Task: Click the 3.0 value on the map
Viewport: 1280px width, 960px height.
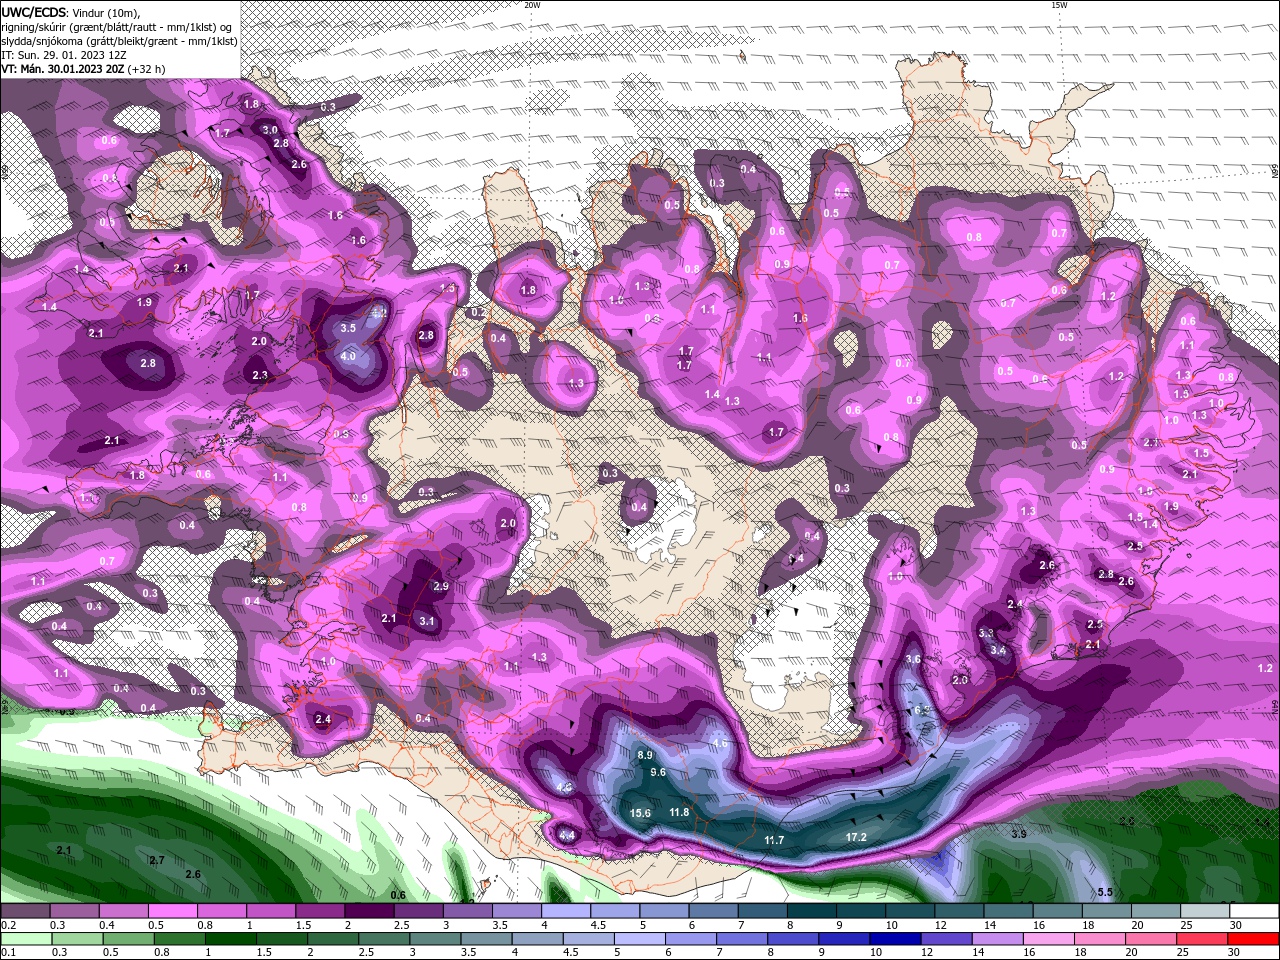Action: click(x=270, y=130)
